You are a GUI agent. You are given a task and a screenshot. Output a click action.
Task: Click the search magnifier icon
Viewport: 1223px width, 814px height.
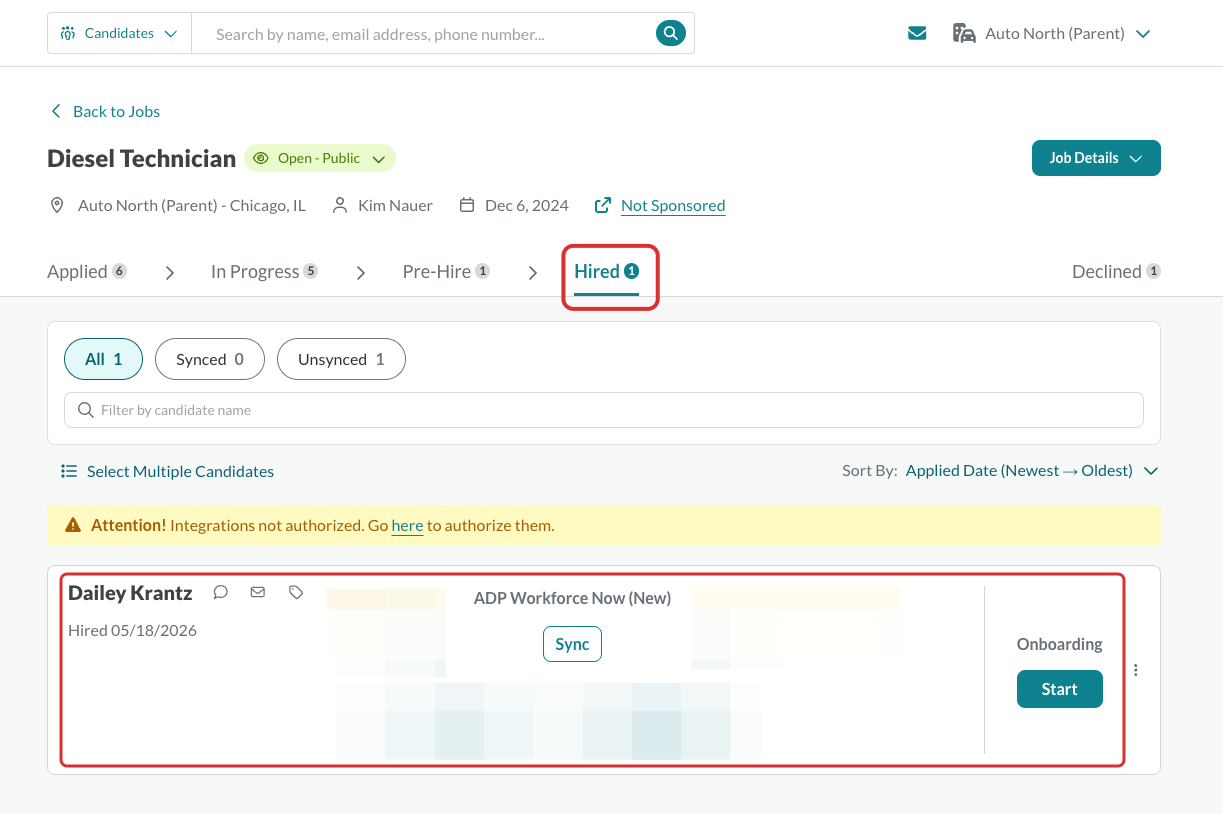tap(671, 33)
